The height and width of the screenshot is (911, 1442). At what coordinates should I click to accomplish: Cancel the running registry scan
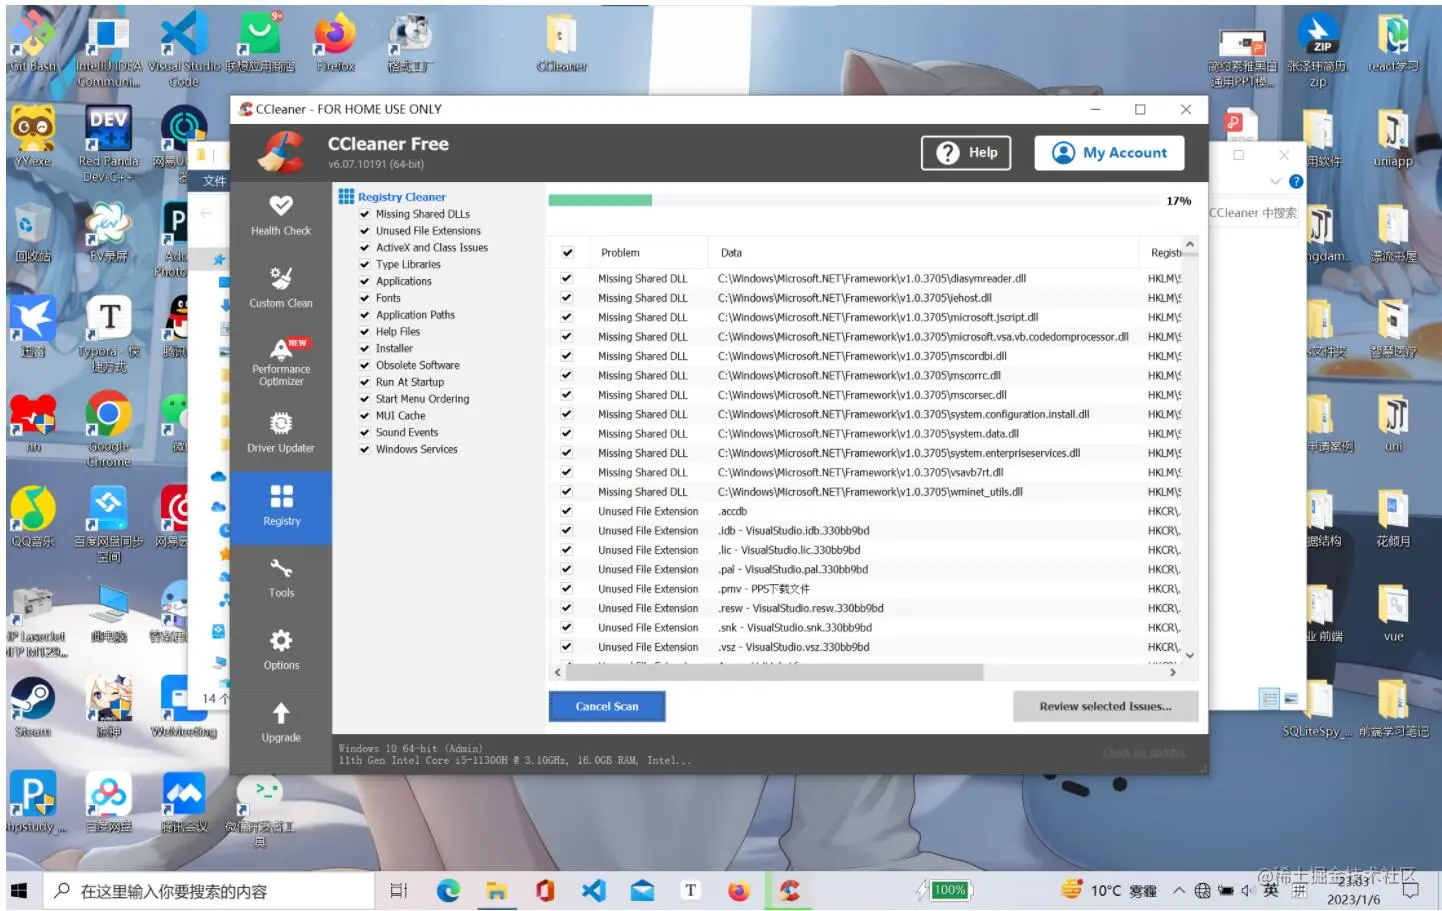click(x=607, y=706)
